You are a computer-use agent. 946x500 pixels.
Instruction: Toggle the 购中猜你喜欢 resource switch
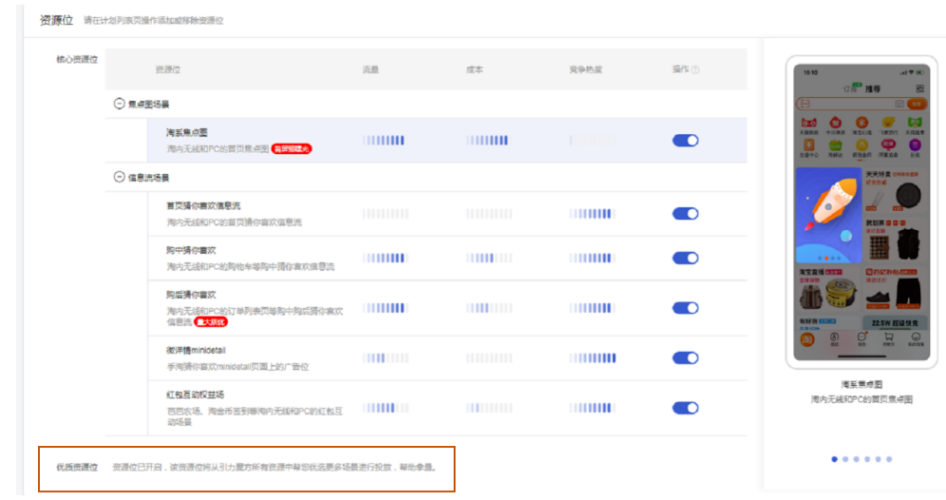(x=685, y=258)
